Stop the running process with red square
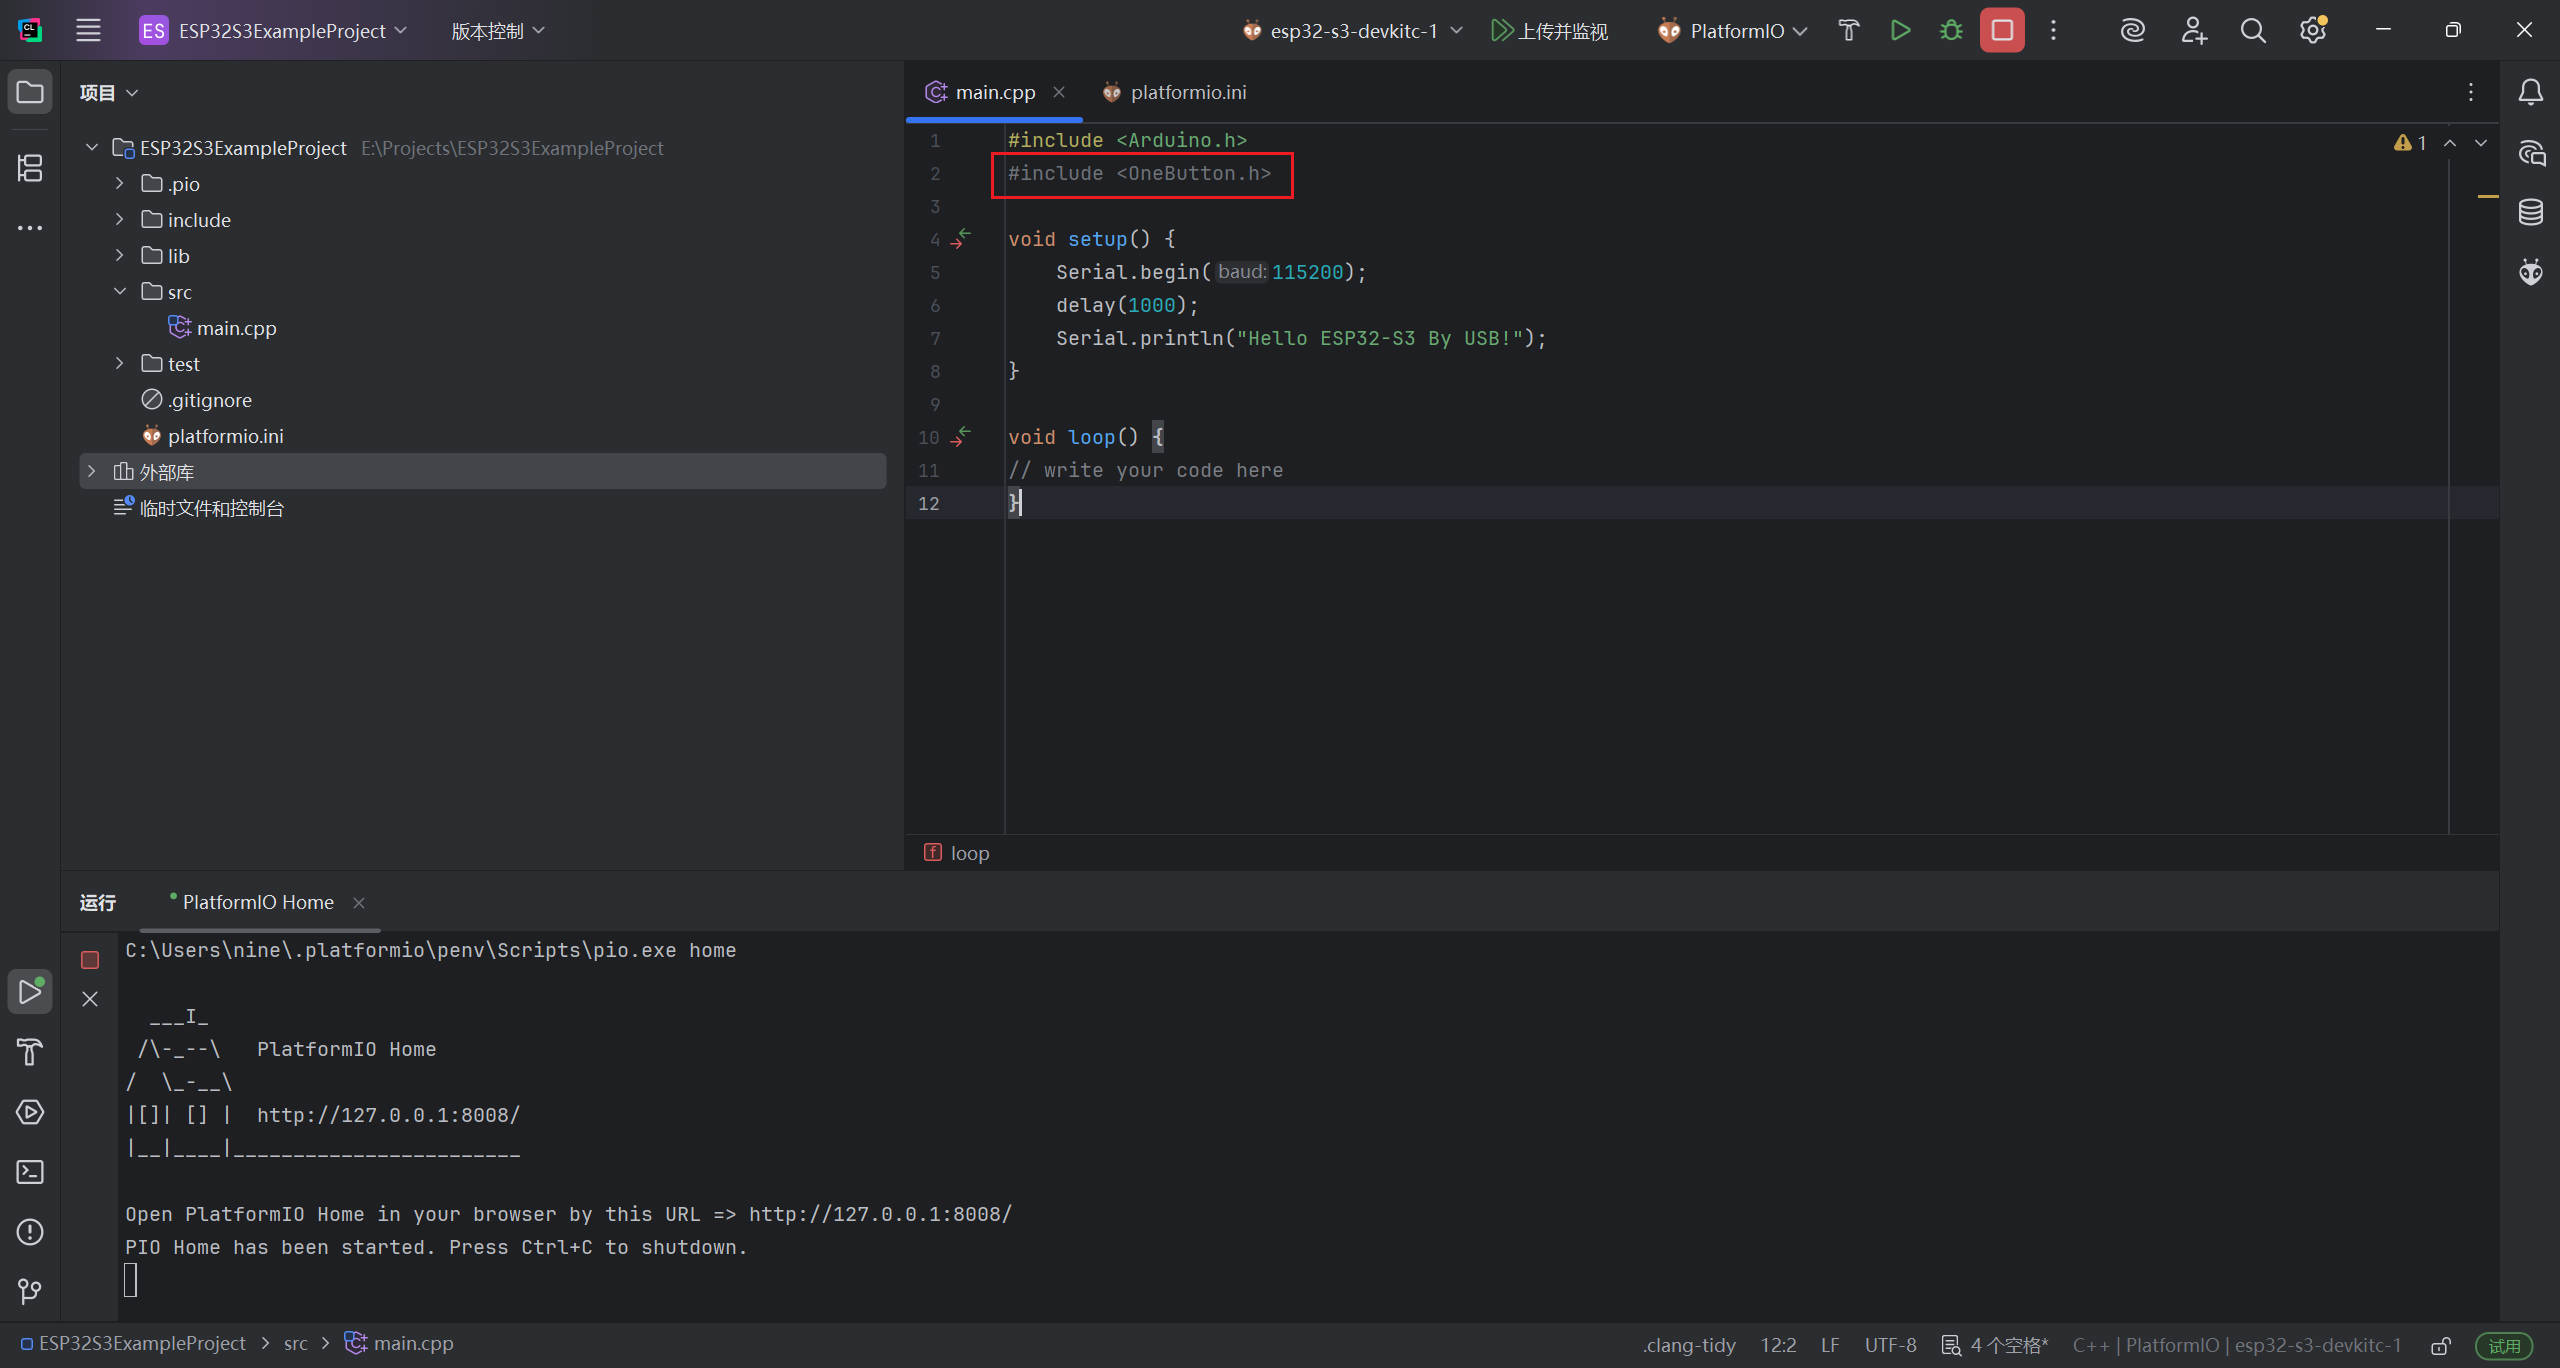This screenshot has height=1368, width=2560. point(2002,31)
